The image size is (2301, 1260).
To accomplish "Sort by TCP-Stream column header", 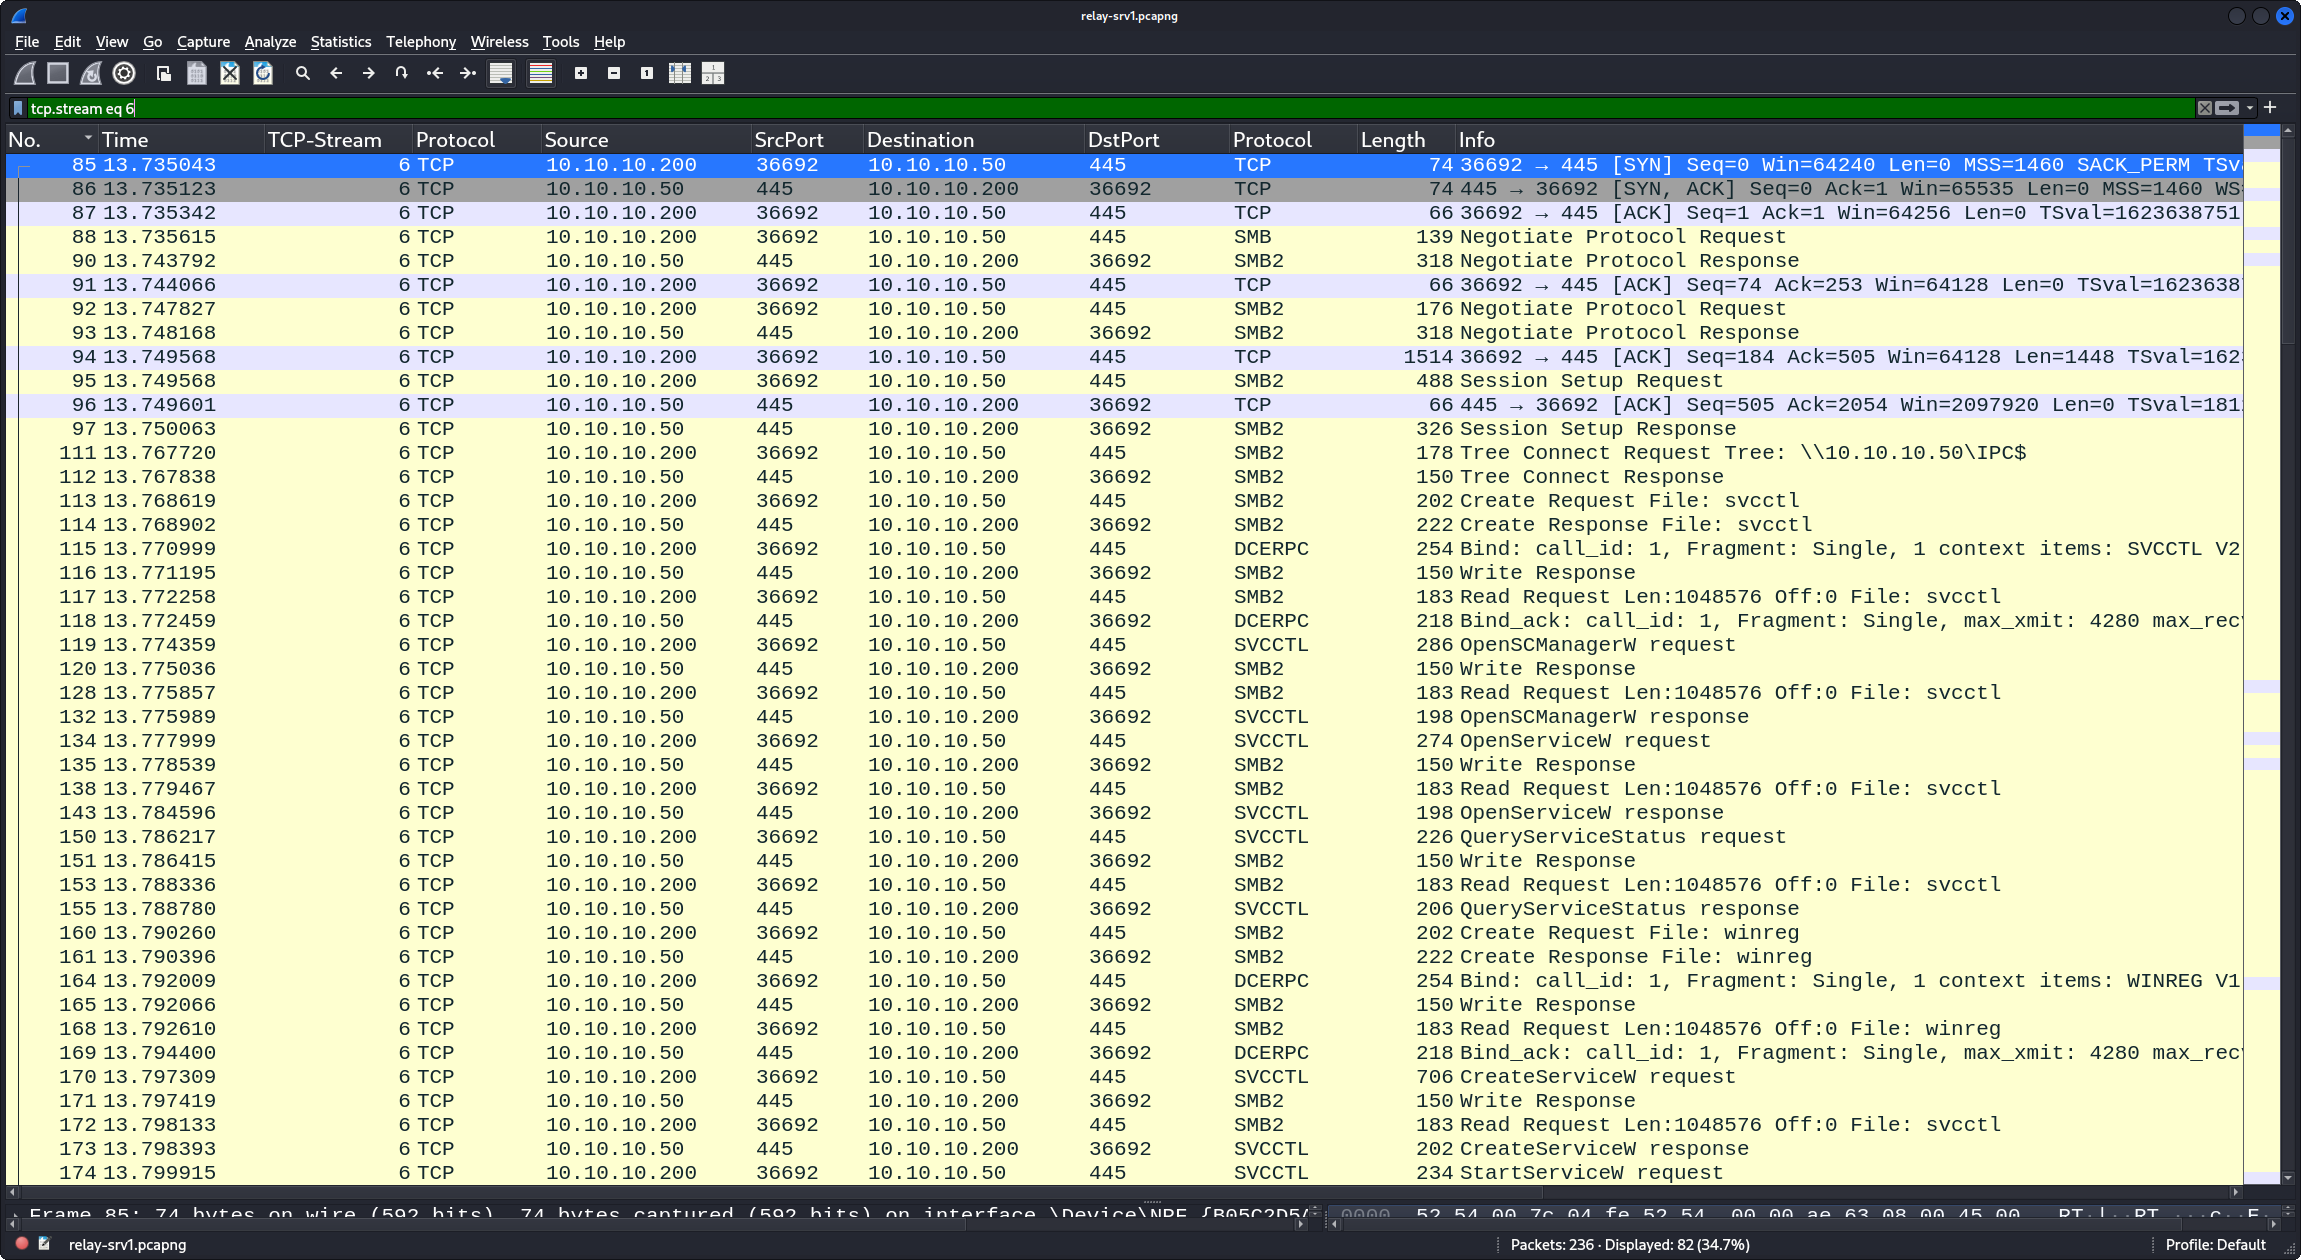I will pos(337,140).
